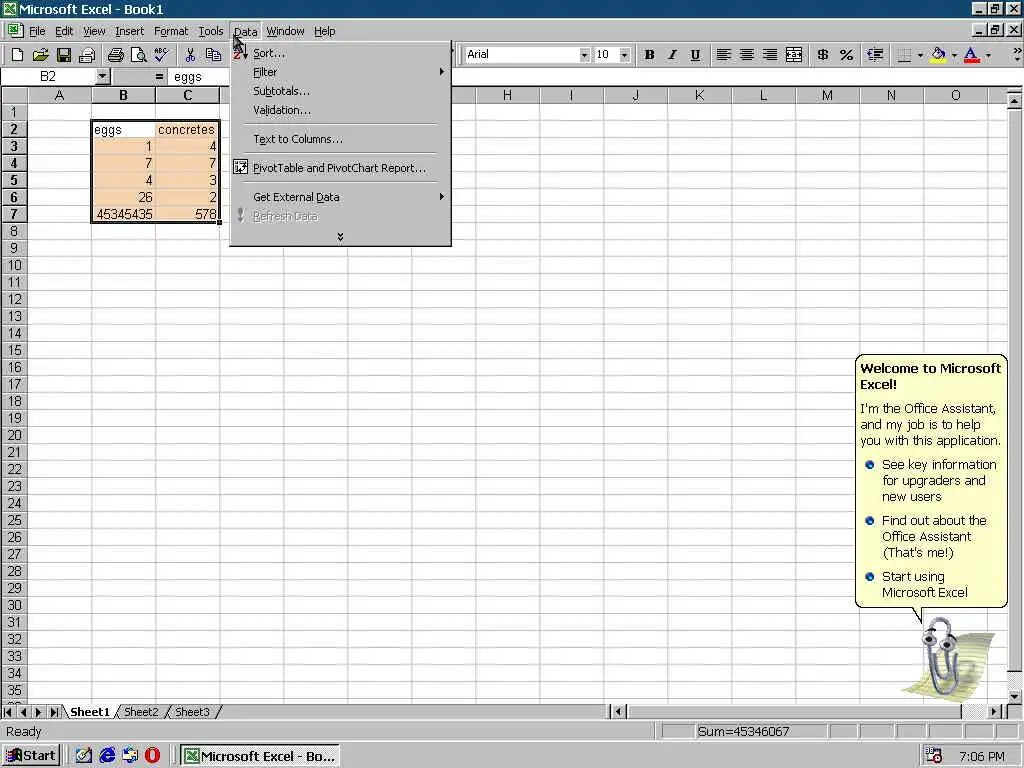This screenshot has height=768, width=1024.
Task: Open Internet Explorer from quick launch
Action: [107, 756]
